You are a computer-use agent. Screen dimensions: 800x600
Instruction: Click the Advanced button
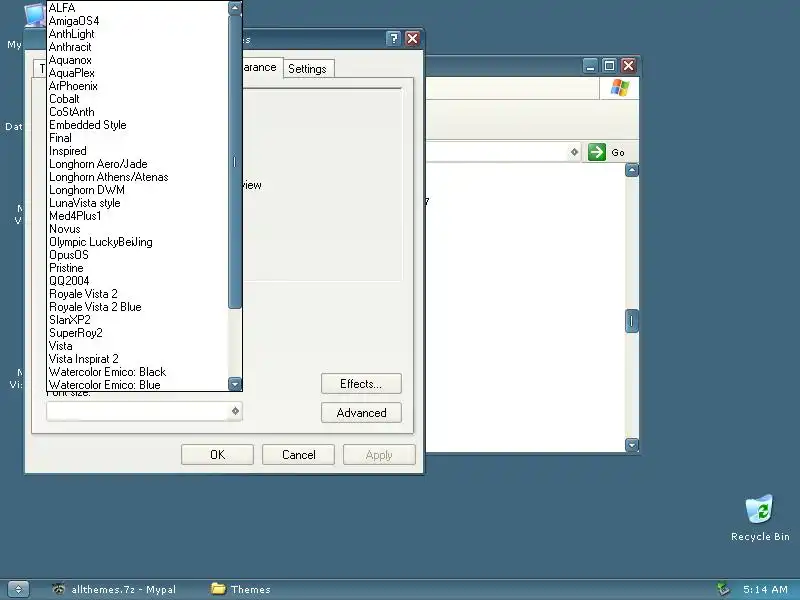361,413
